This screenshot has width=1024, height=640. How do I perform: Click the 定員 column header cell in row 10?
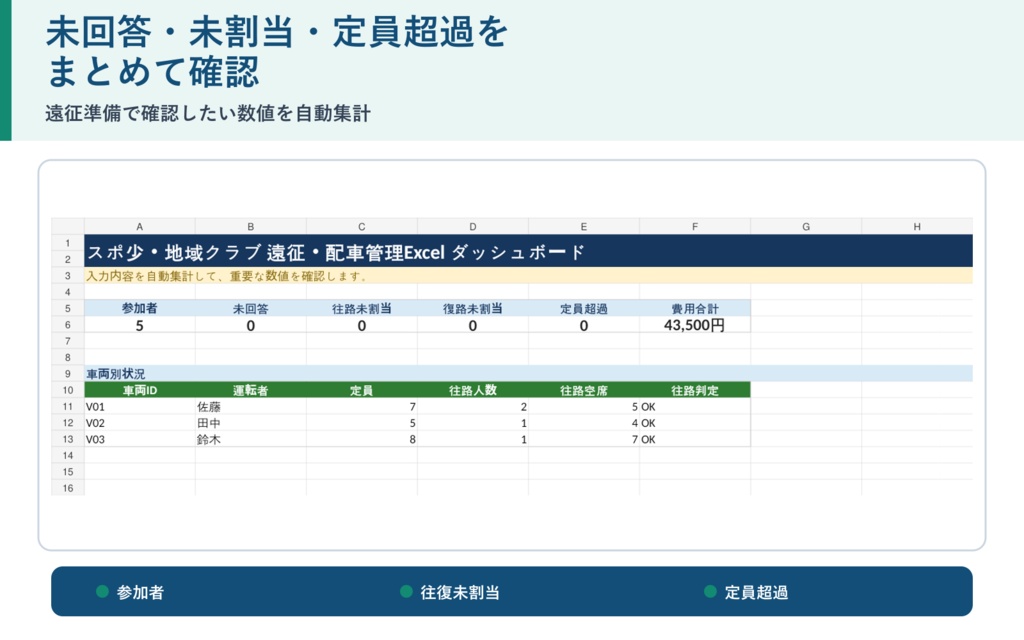point(362,390)
